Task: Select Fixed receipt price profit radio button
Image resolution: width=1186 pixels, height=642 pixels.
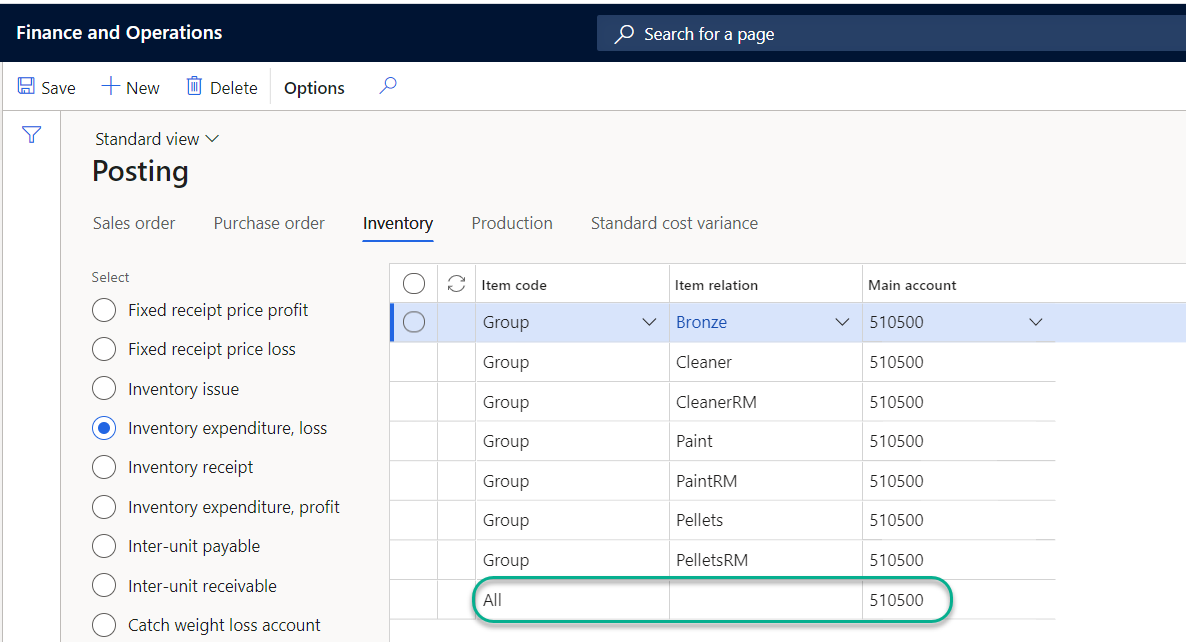Action: (104, 310)
